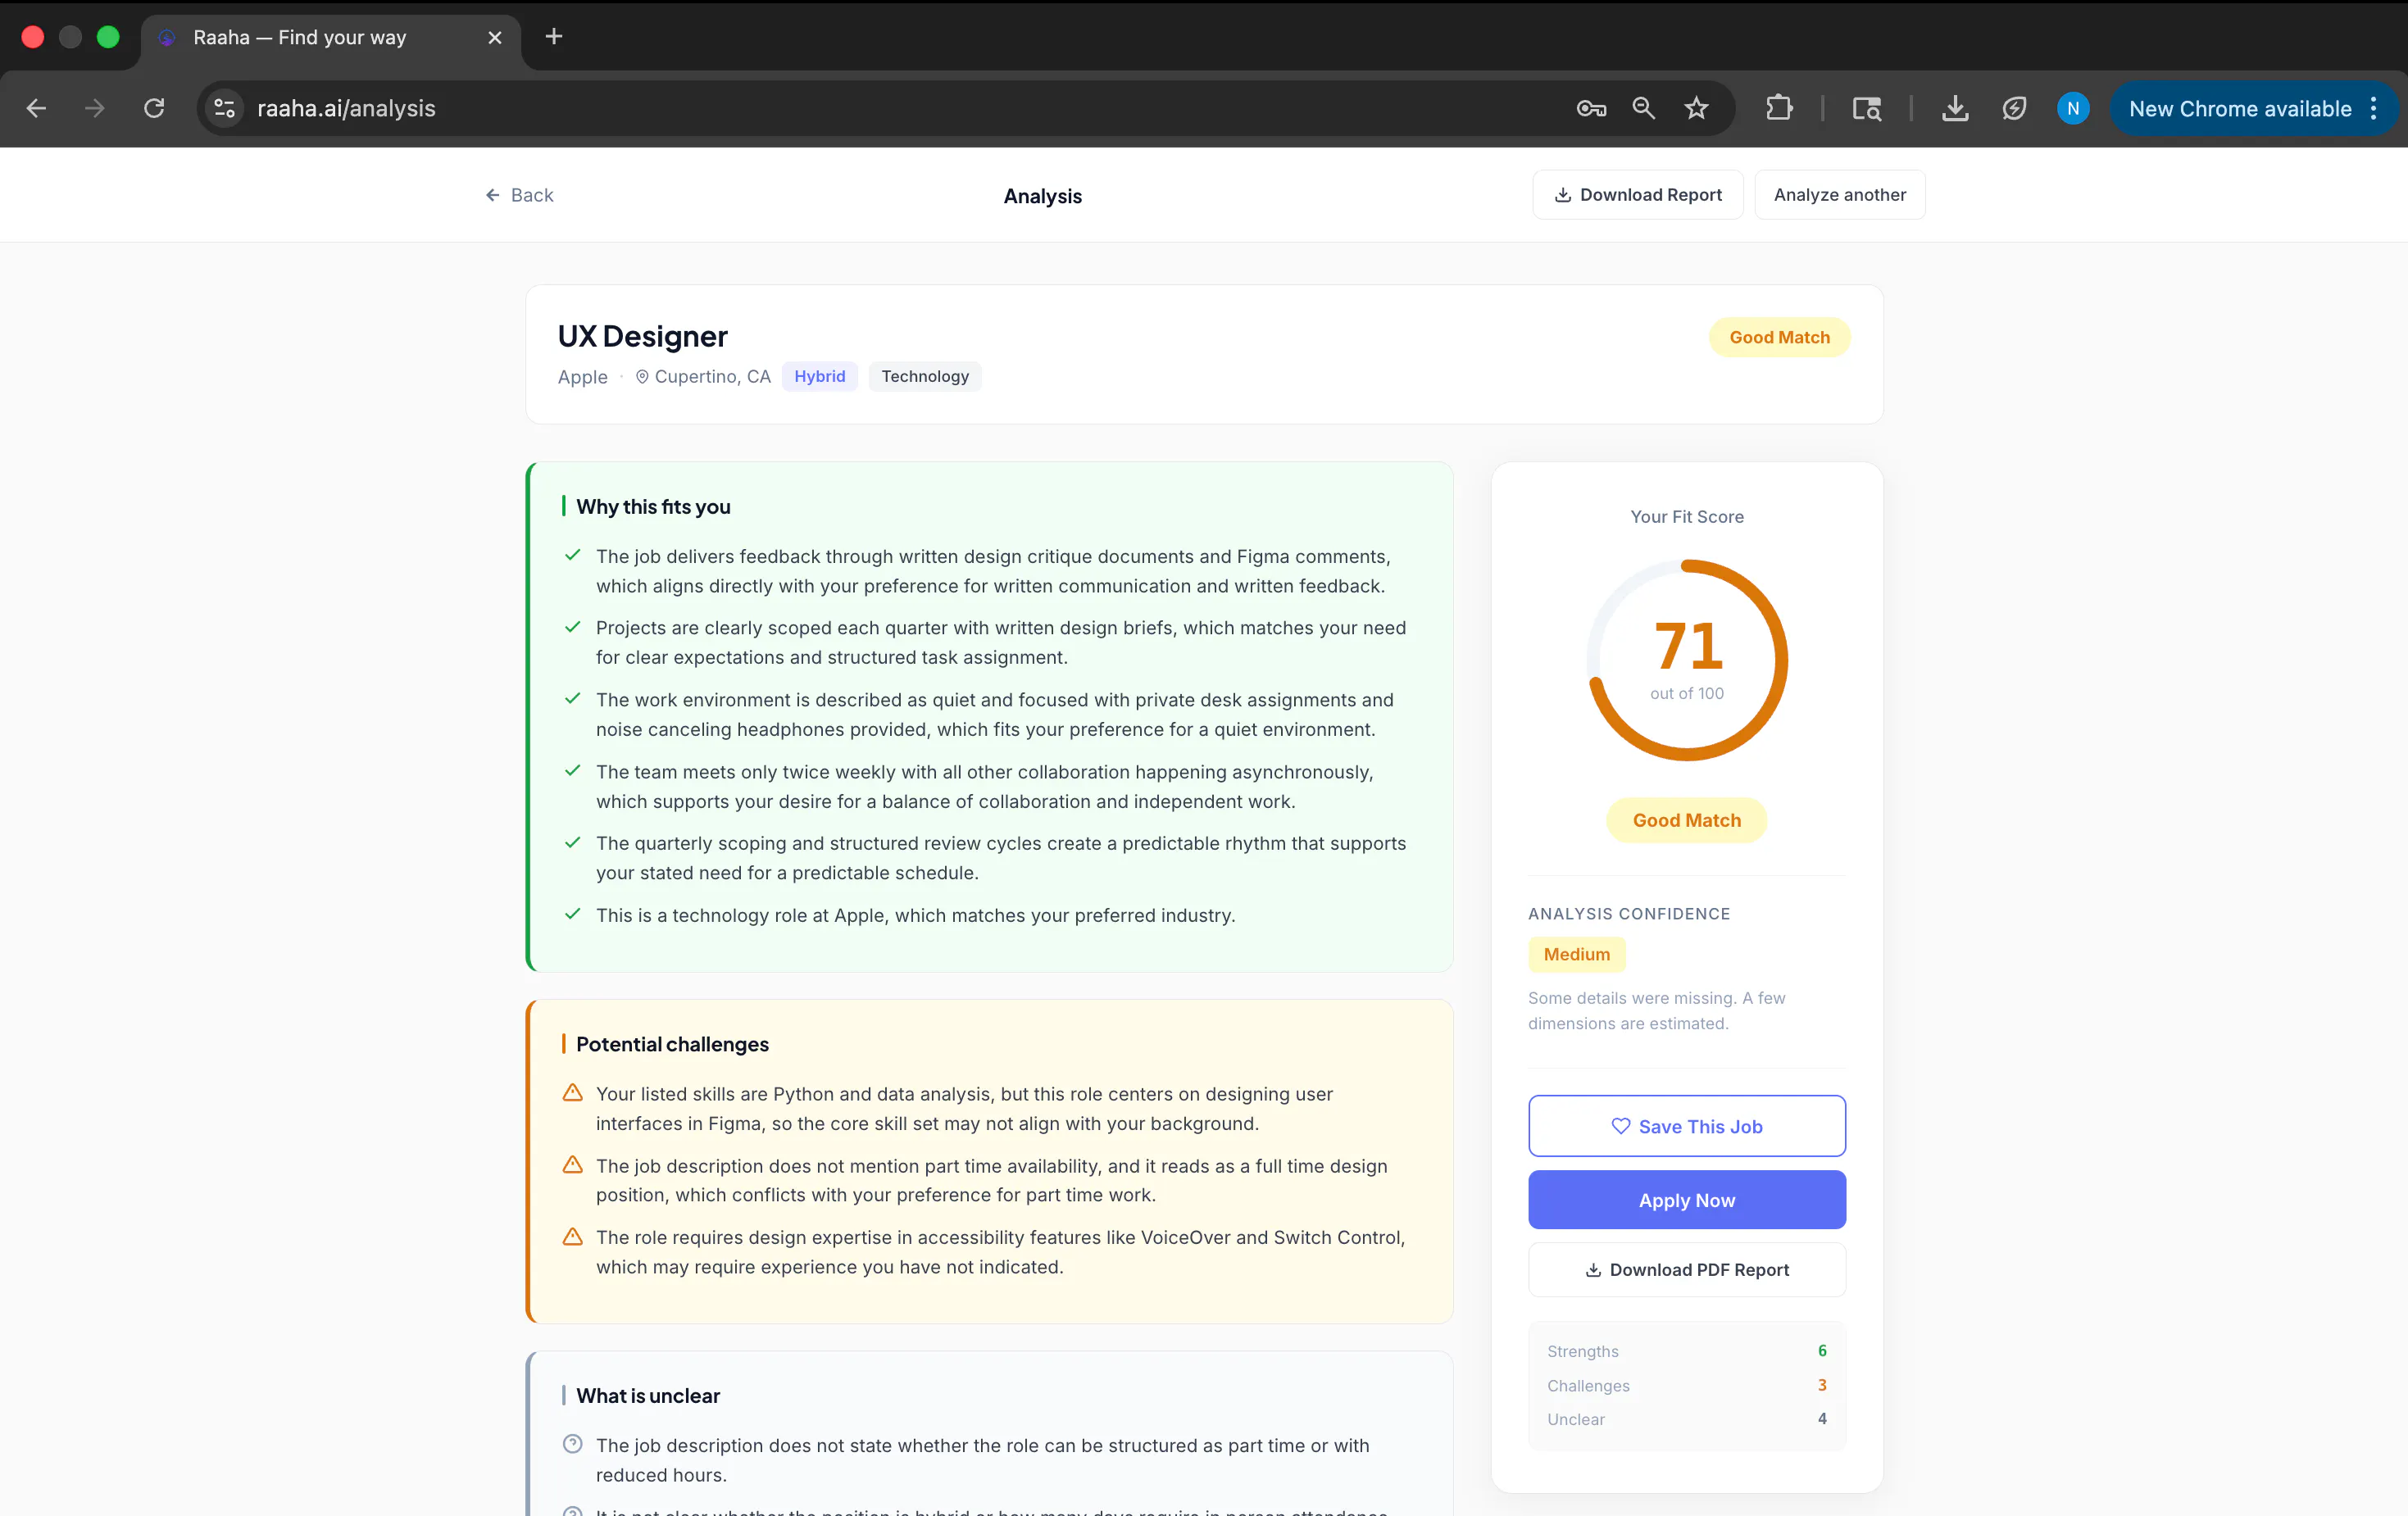
Task: Click the Challenges count row
Action: pos(1686,1386)
